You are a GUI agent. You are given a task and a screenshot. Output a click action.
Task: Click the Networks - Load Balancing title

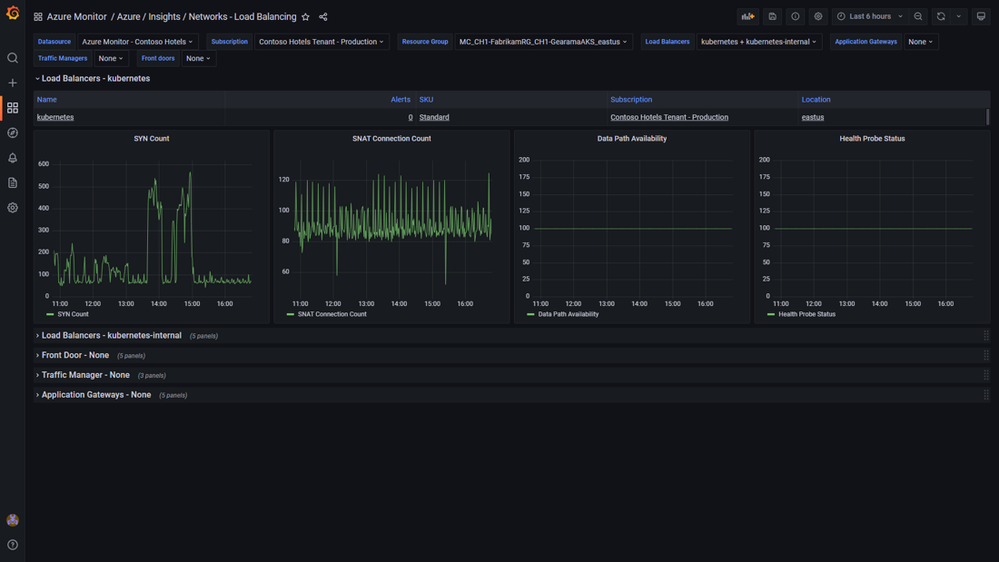point(242,17)
